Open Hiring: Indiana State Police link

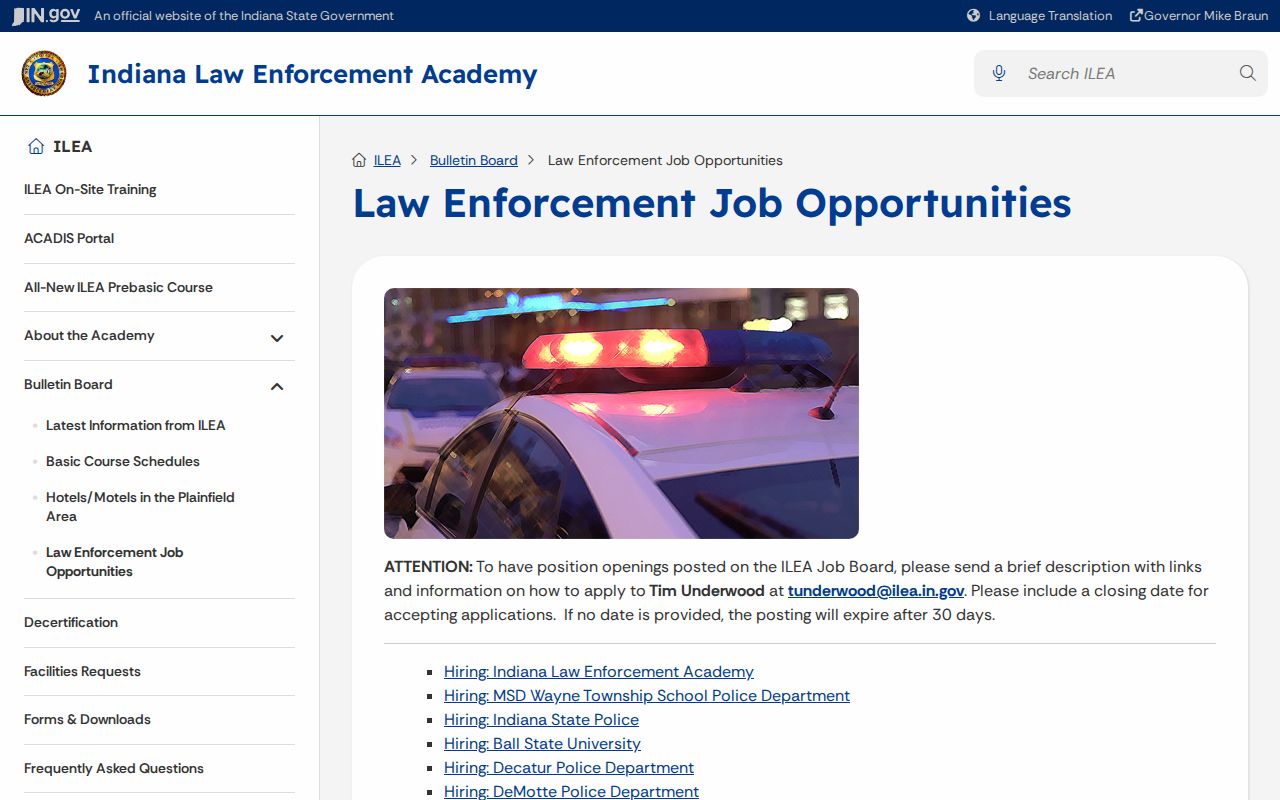pyautogui.click(x=541, y=720)
